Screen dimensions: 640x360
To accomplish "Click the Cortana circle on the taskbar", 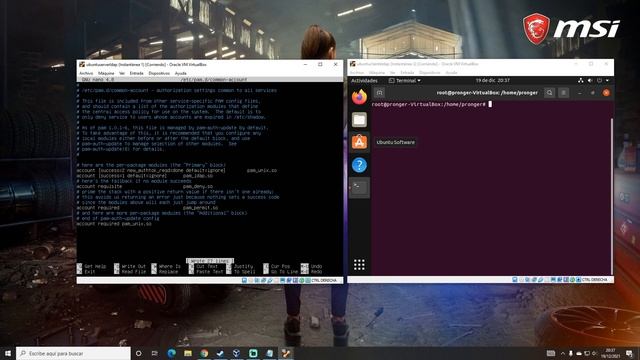I will coord(138,353).
